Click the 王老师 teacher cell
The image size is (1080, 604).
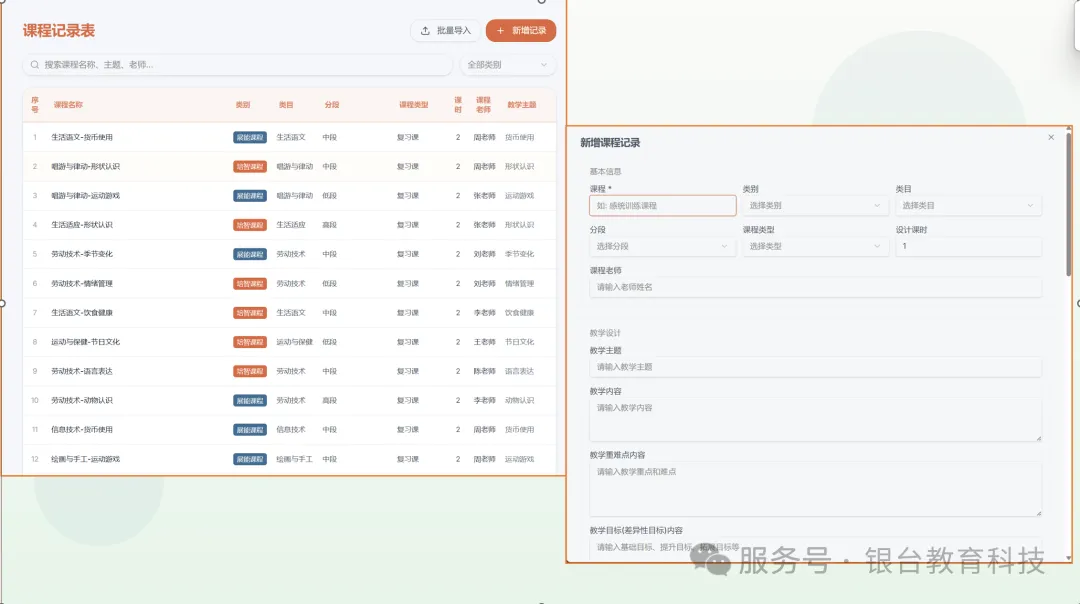(484, 342)
